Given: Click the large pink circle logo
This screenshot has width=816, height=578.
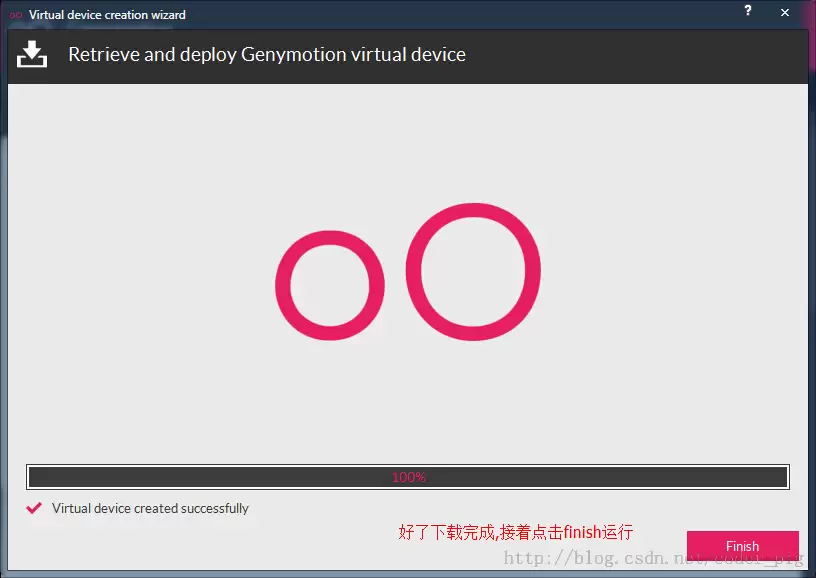Looking at the screenshot, I should tap(473, 272).
